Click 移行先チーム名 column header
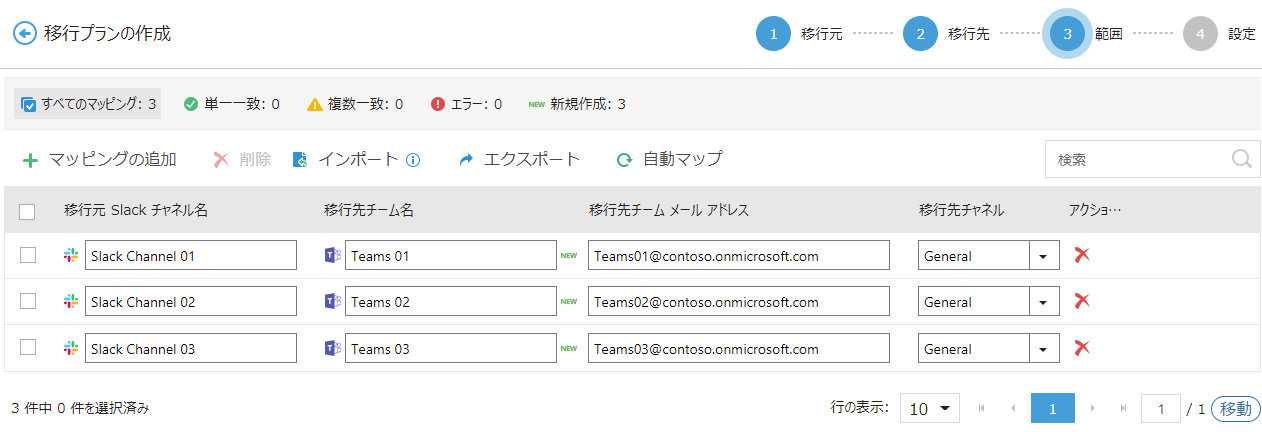Screen dimensions: 1262x432 pos(369,210)
